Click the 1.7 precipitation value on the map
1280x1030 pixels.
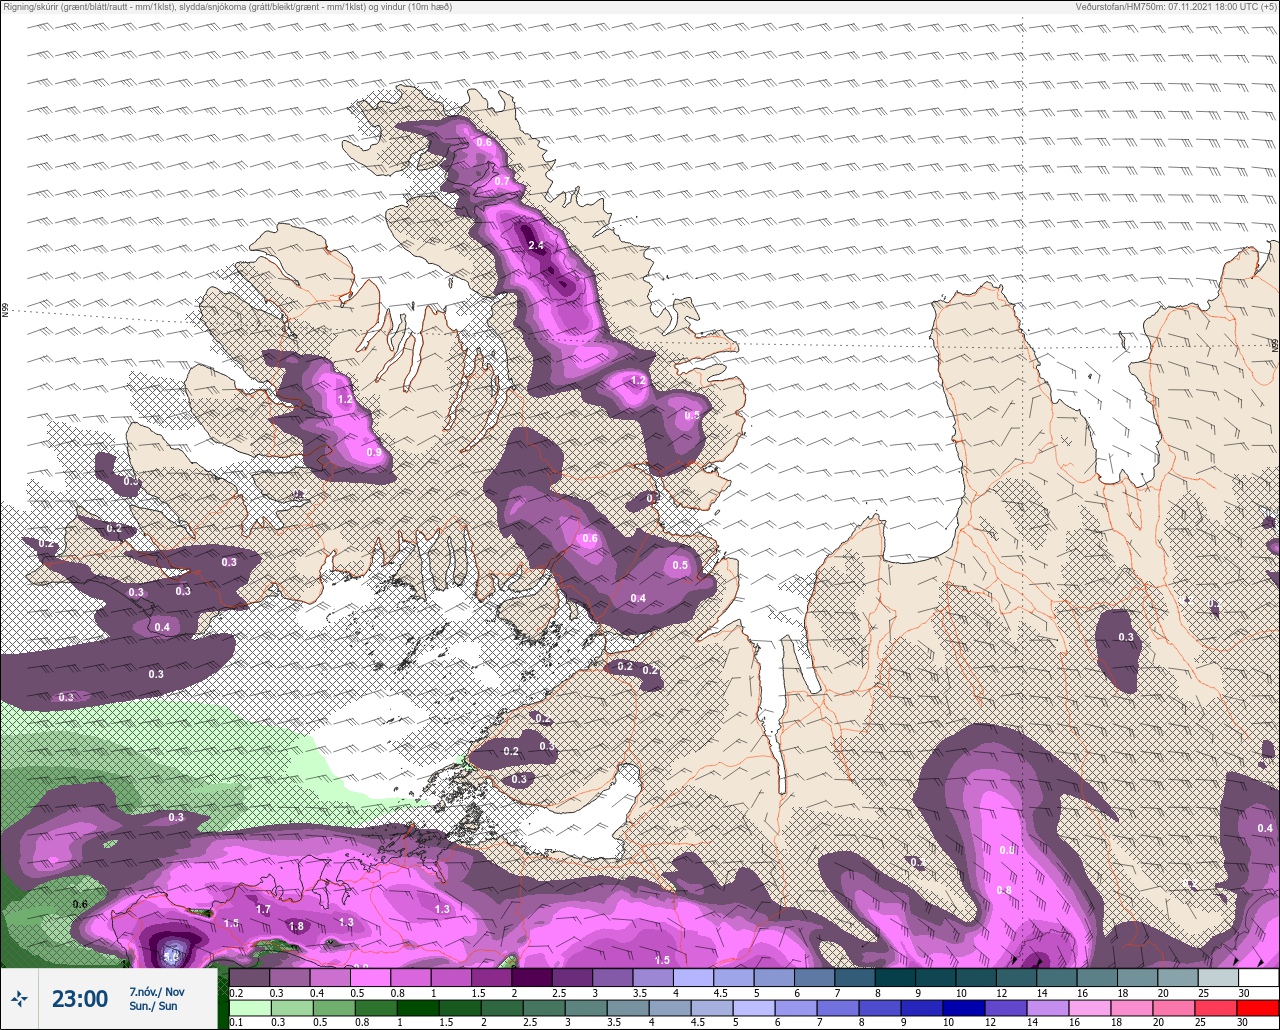click(263, 910)
